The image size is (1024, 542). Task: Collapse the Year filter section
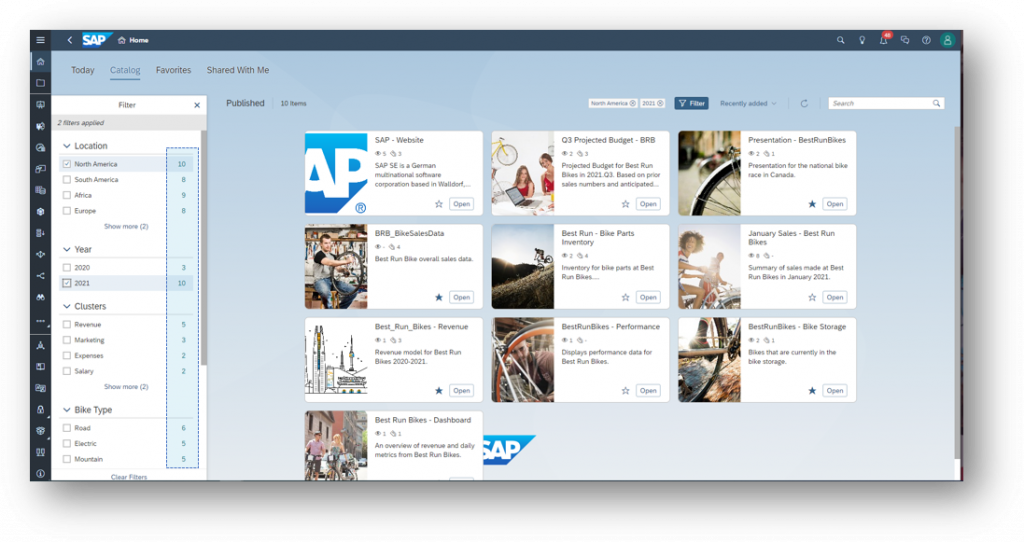coord(67,249)
